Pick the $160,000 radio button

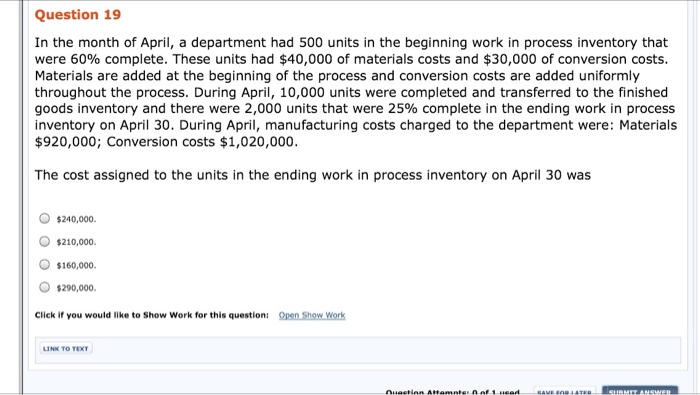[x=44, y=265]
